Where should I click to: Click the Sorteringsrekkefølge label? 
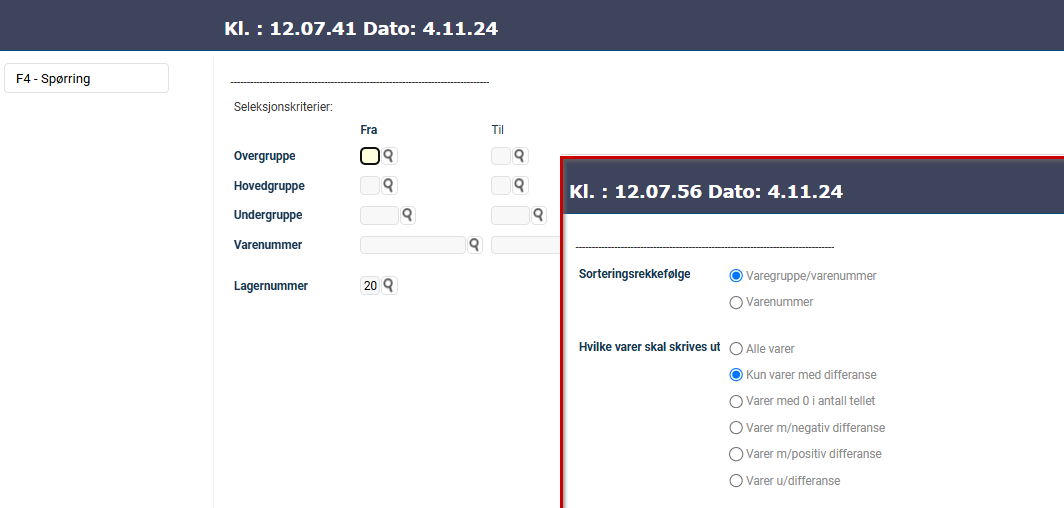634,275
